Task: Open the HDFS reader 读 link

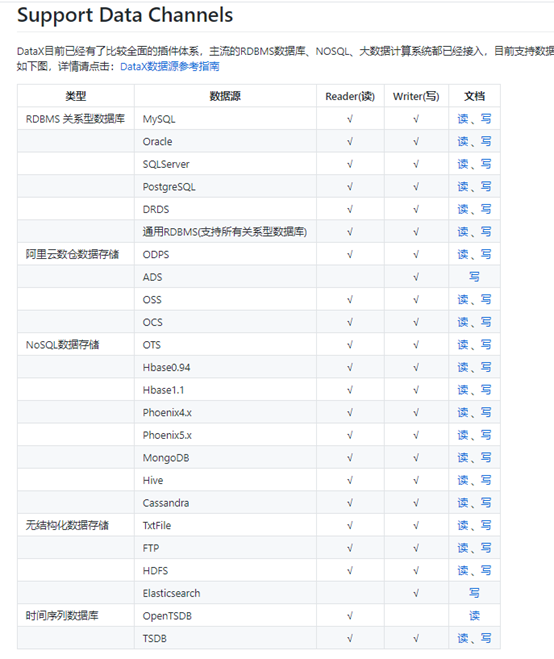Action: tap(463, 571)
